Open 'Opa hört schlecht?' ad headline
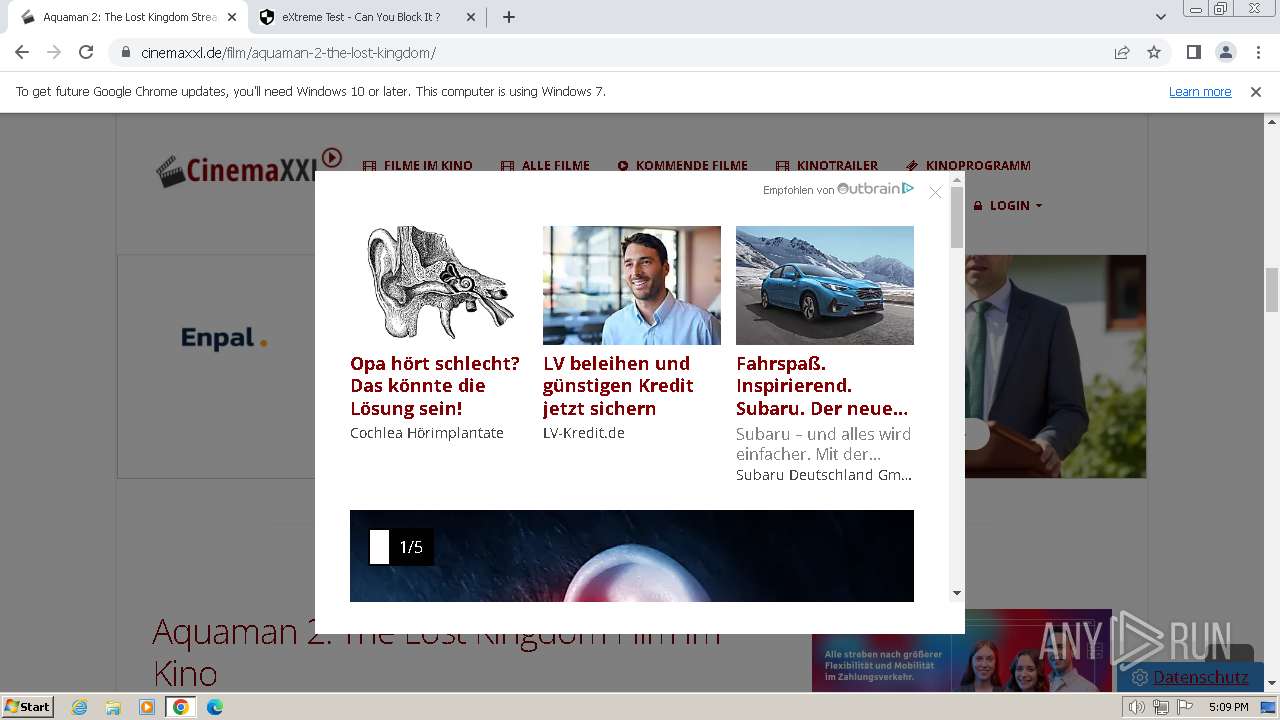This screenshot has height=720, width=1280. click(435, 386)
